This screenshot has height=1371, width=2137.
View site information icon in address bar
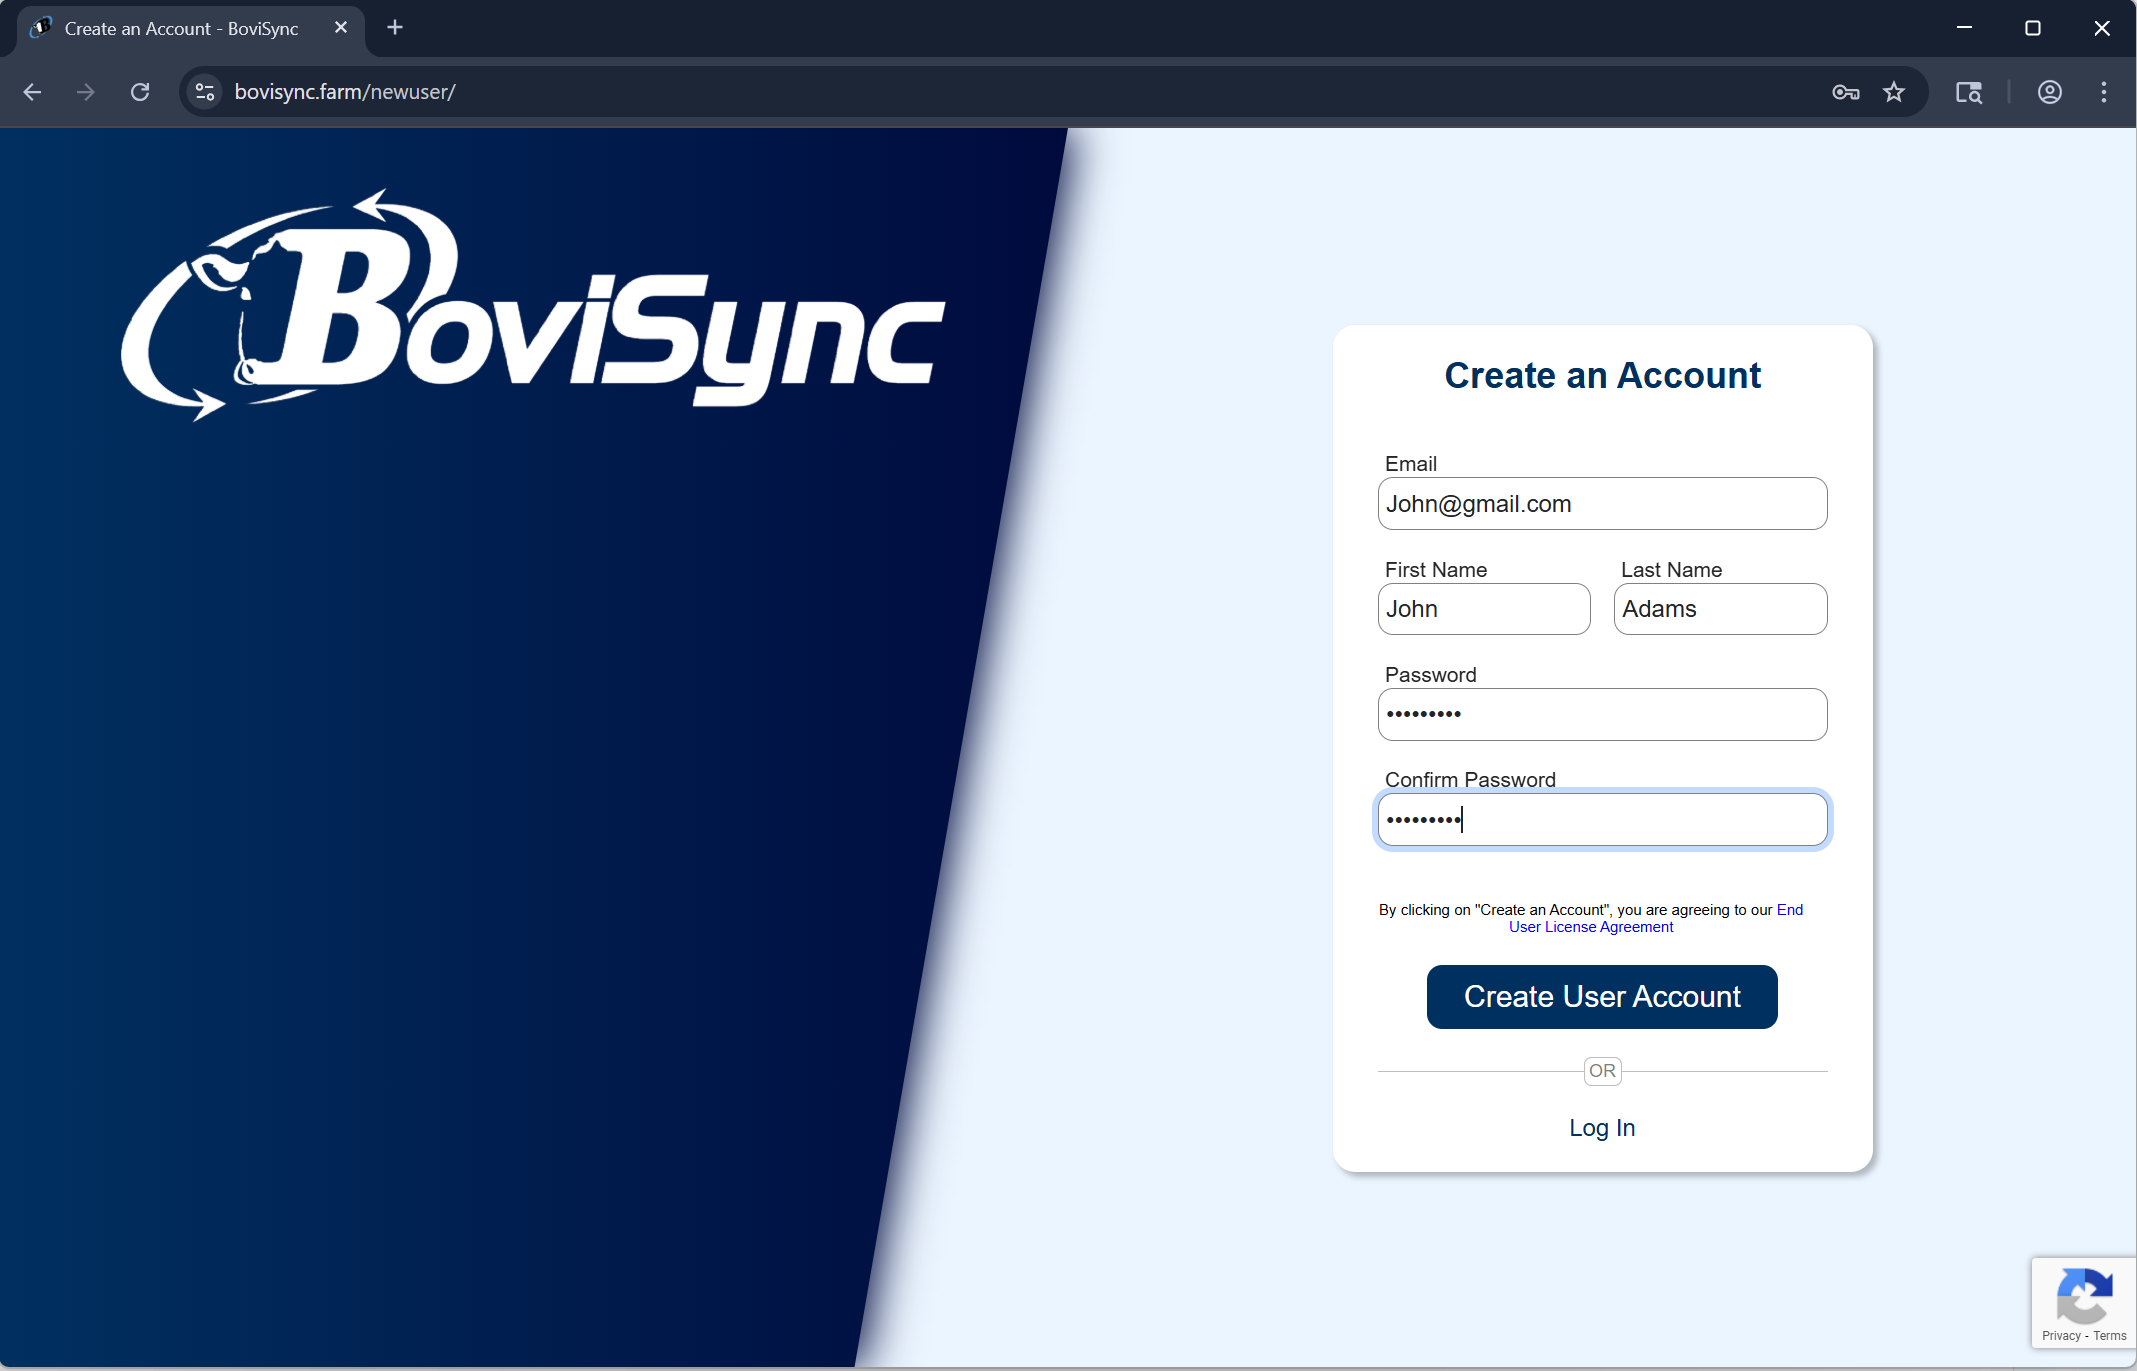(x=205, y=92)
